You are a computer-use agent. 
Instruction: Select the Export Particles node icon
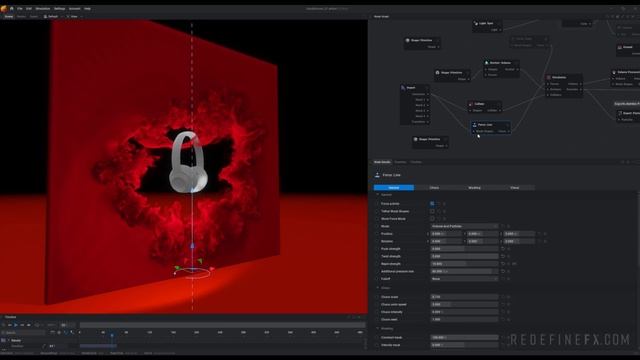point(620,113)
